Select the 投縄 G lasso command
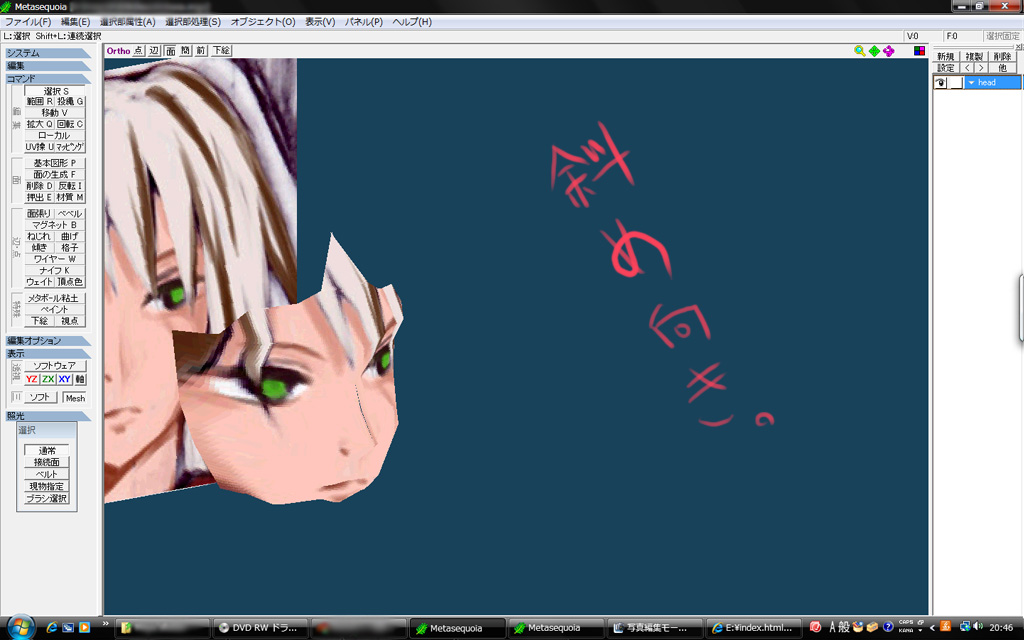The image size is (1024, 640). [x=70, y=102]
